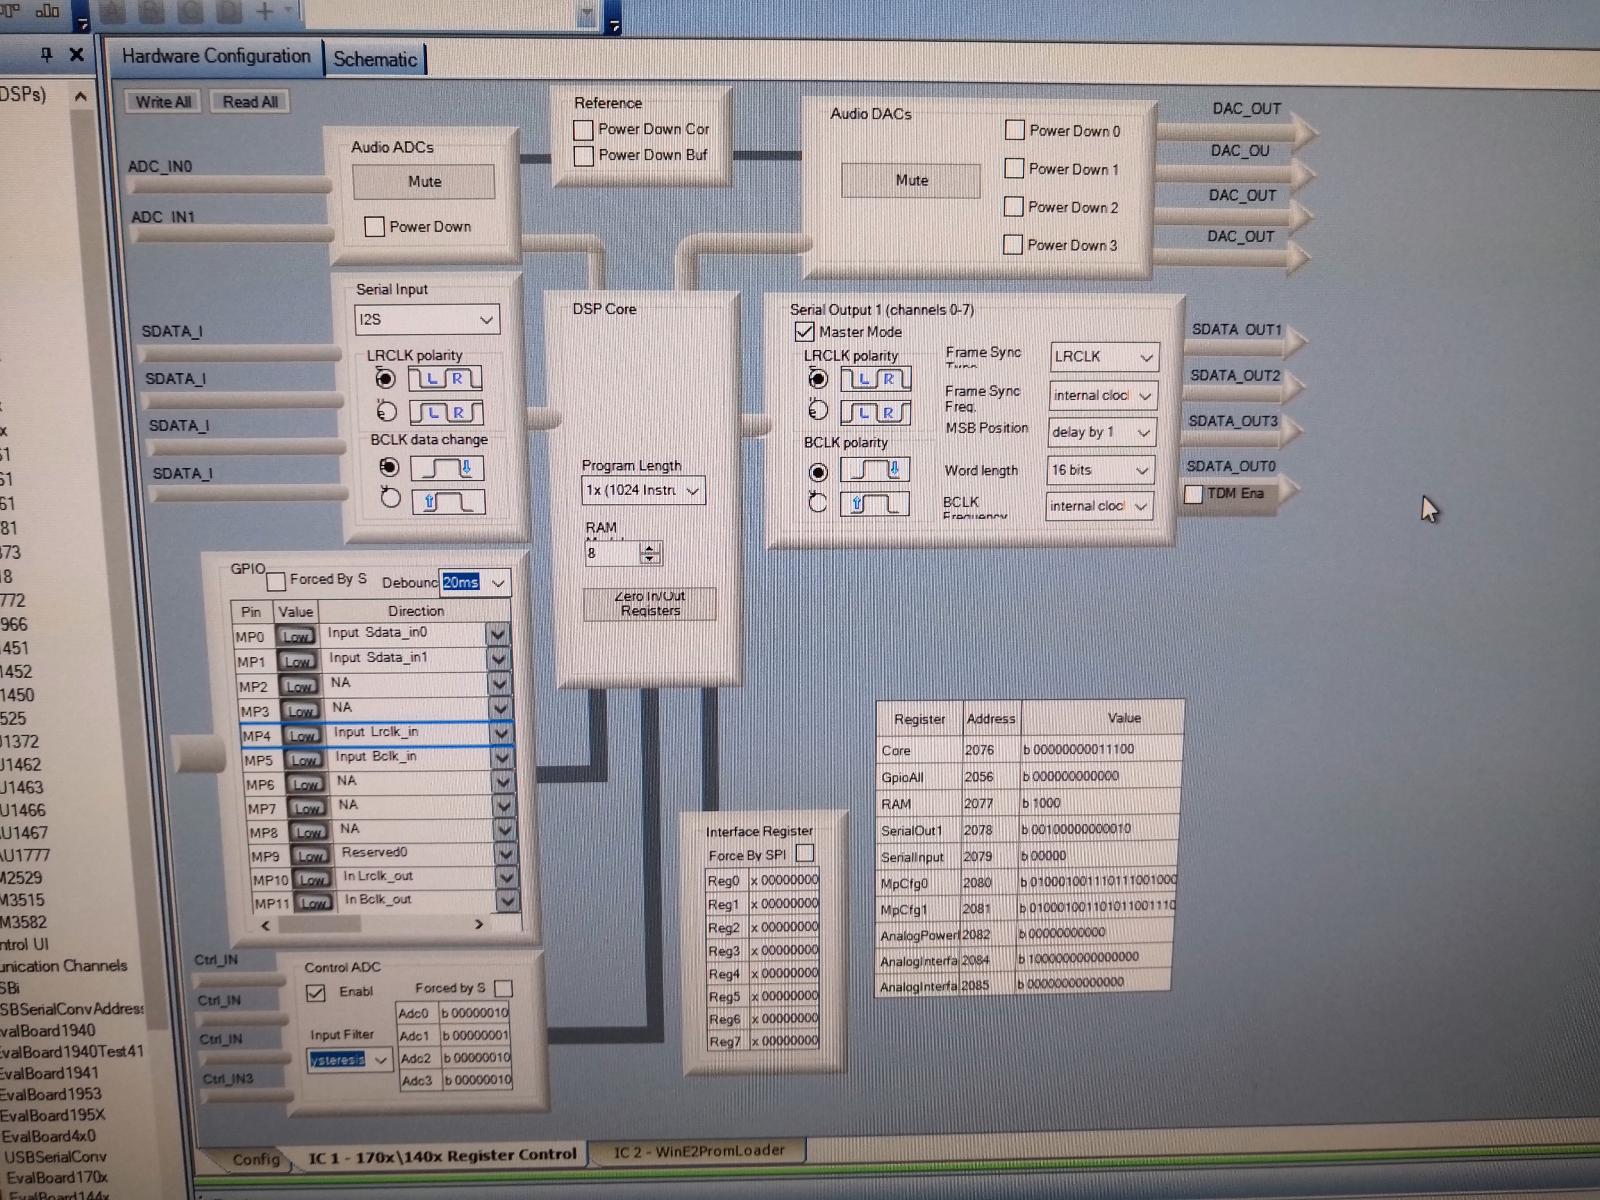Screen dimensions: 1600x1200
Task: Click the pin icon on the left panel
Action: [46, 54]
